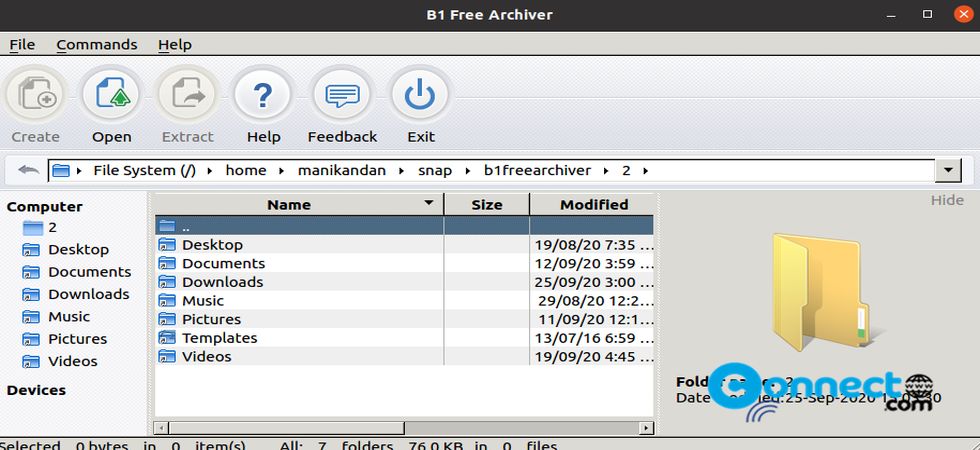980x450 pixels.
Task: Click the scrollbar left arrow
Action: pos(161,428)
